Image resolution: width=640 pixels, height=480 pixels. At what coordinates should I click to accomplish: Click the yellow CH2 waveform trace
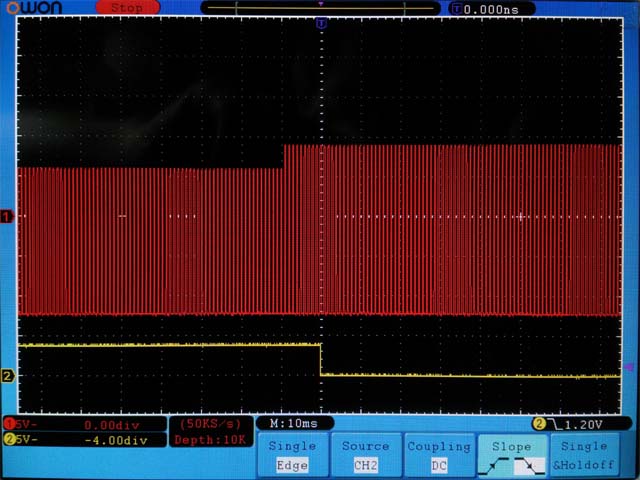click(x=320, y=360)
